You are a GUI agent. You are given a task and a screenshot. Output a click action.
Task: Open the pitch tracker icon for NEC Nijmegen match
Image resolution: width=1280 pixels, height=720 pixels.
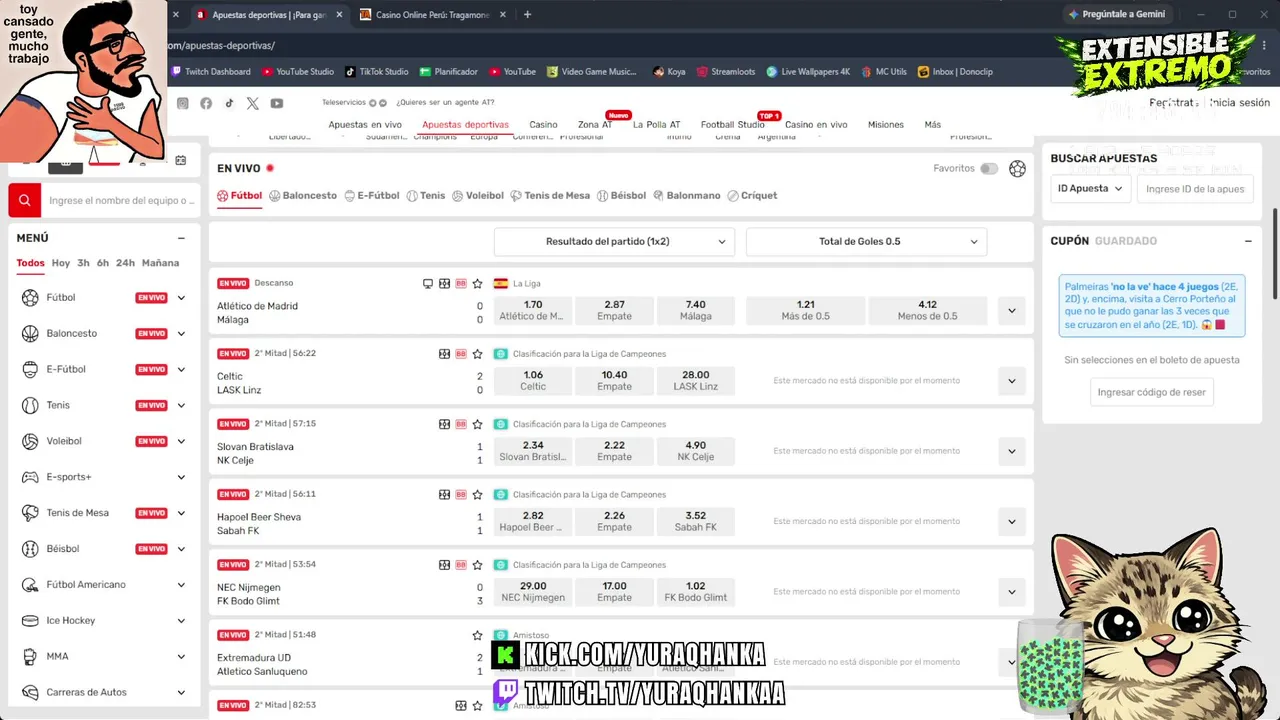tap(445, 565)
